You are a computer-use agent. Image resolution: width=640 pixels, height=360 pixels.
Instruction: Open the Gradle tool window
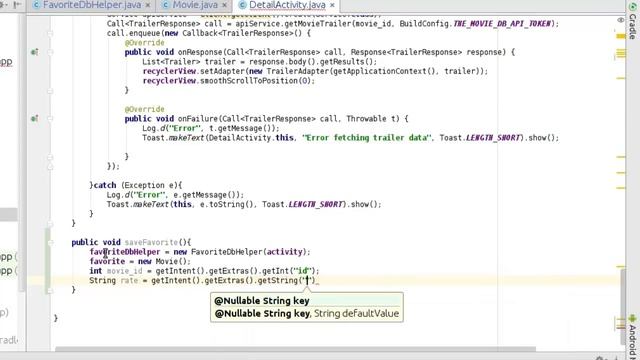[633, 20]
